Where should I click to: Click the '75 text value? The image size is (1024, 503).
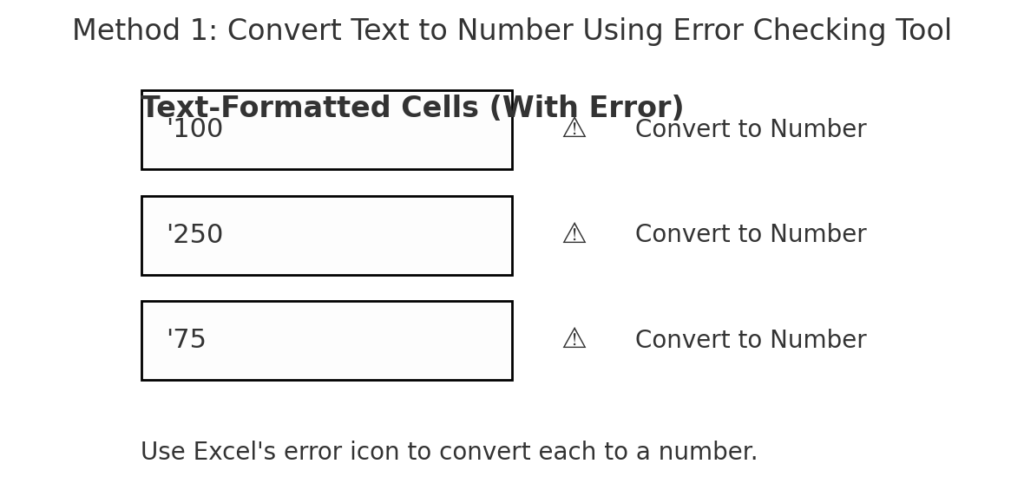coord(187,340)
